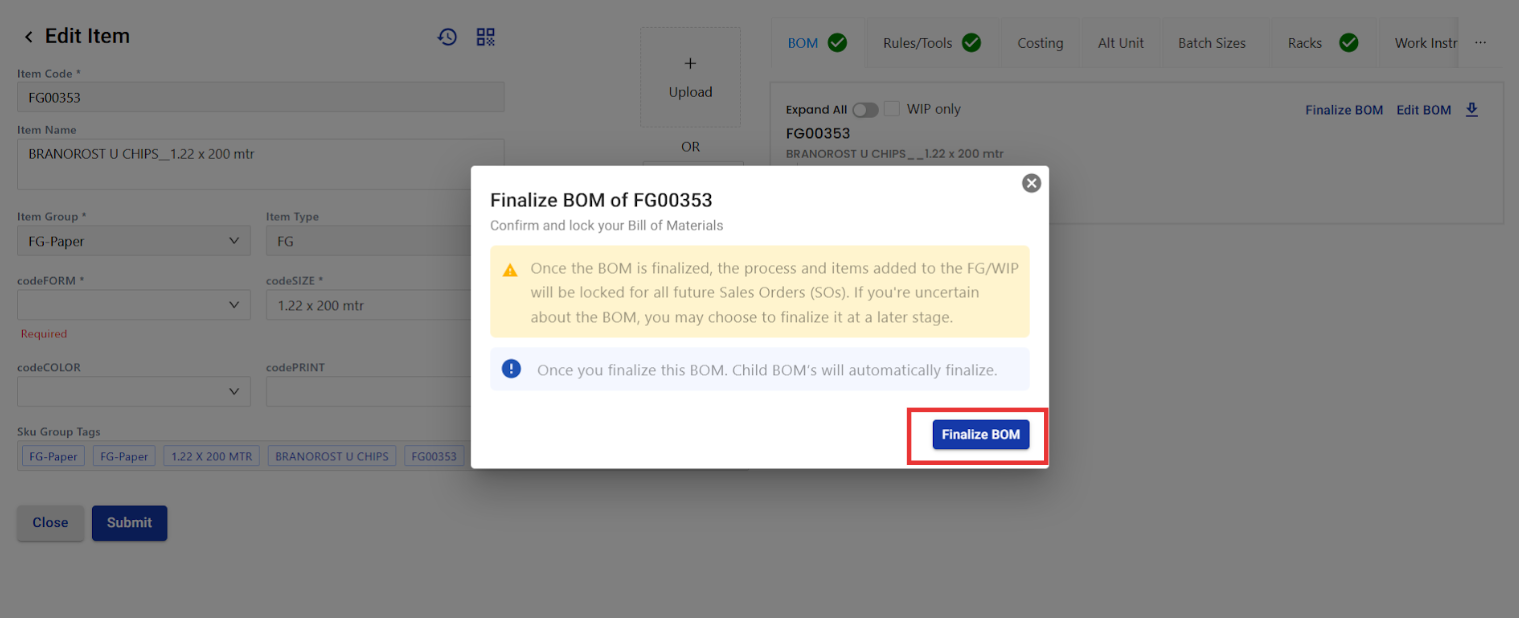The width and height of the screenshot is (1519, 618).
Task: Click the Edit BOM link
Action: point(1423,110)
